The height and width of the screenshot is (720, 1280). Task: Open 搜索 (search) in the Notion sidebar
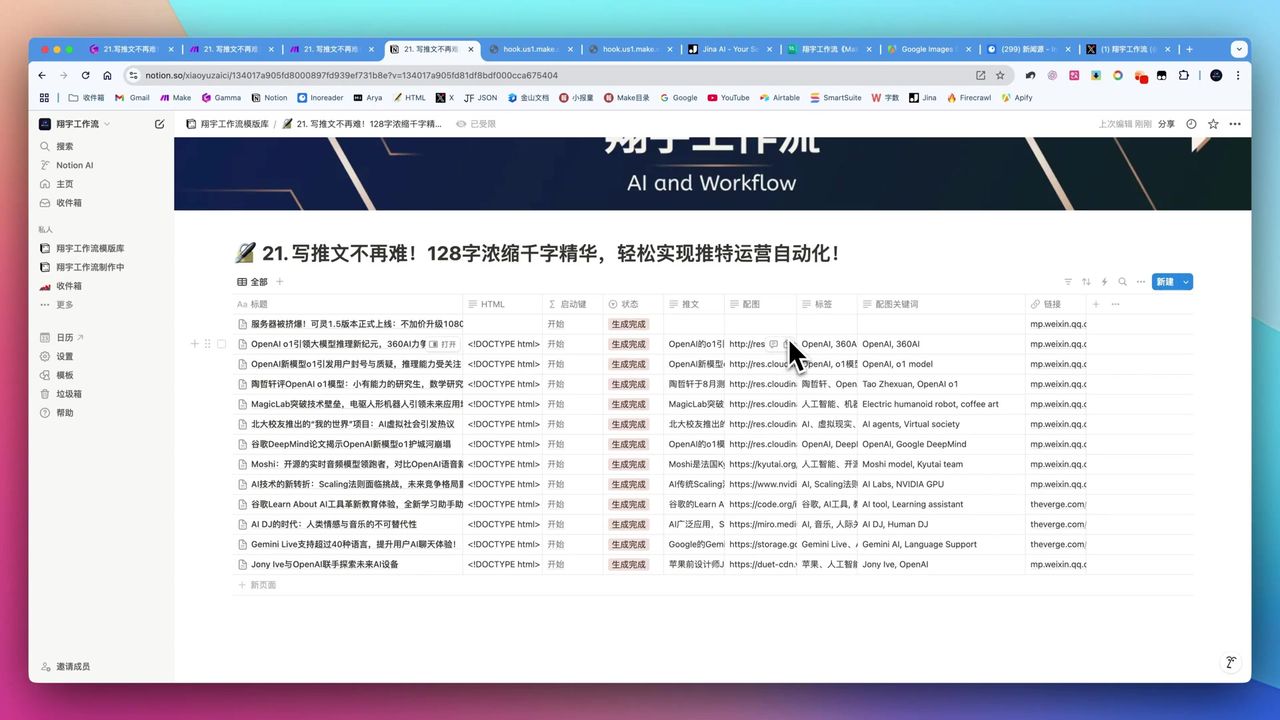click(64, 146)
